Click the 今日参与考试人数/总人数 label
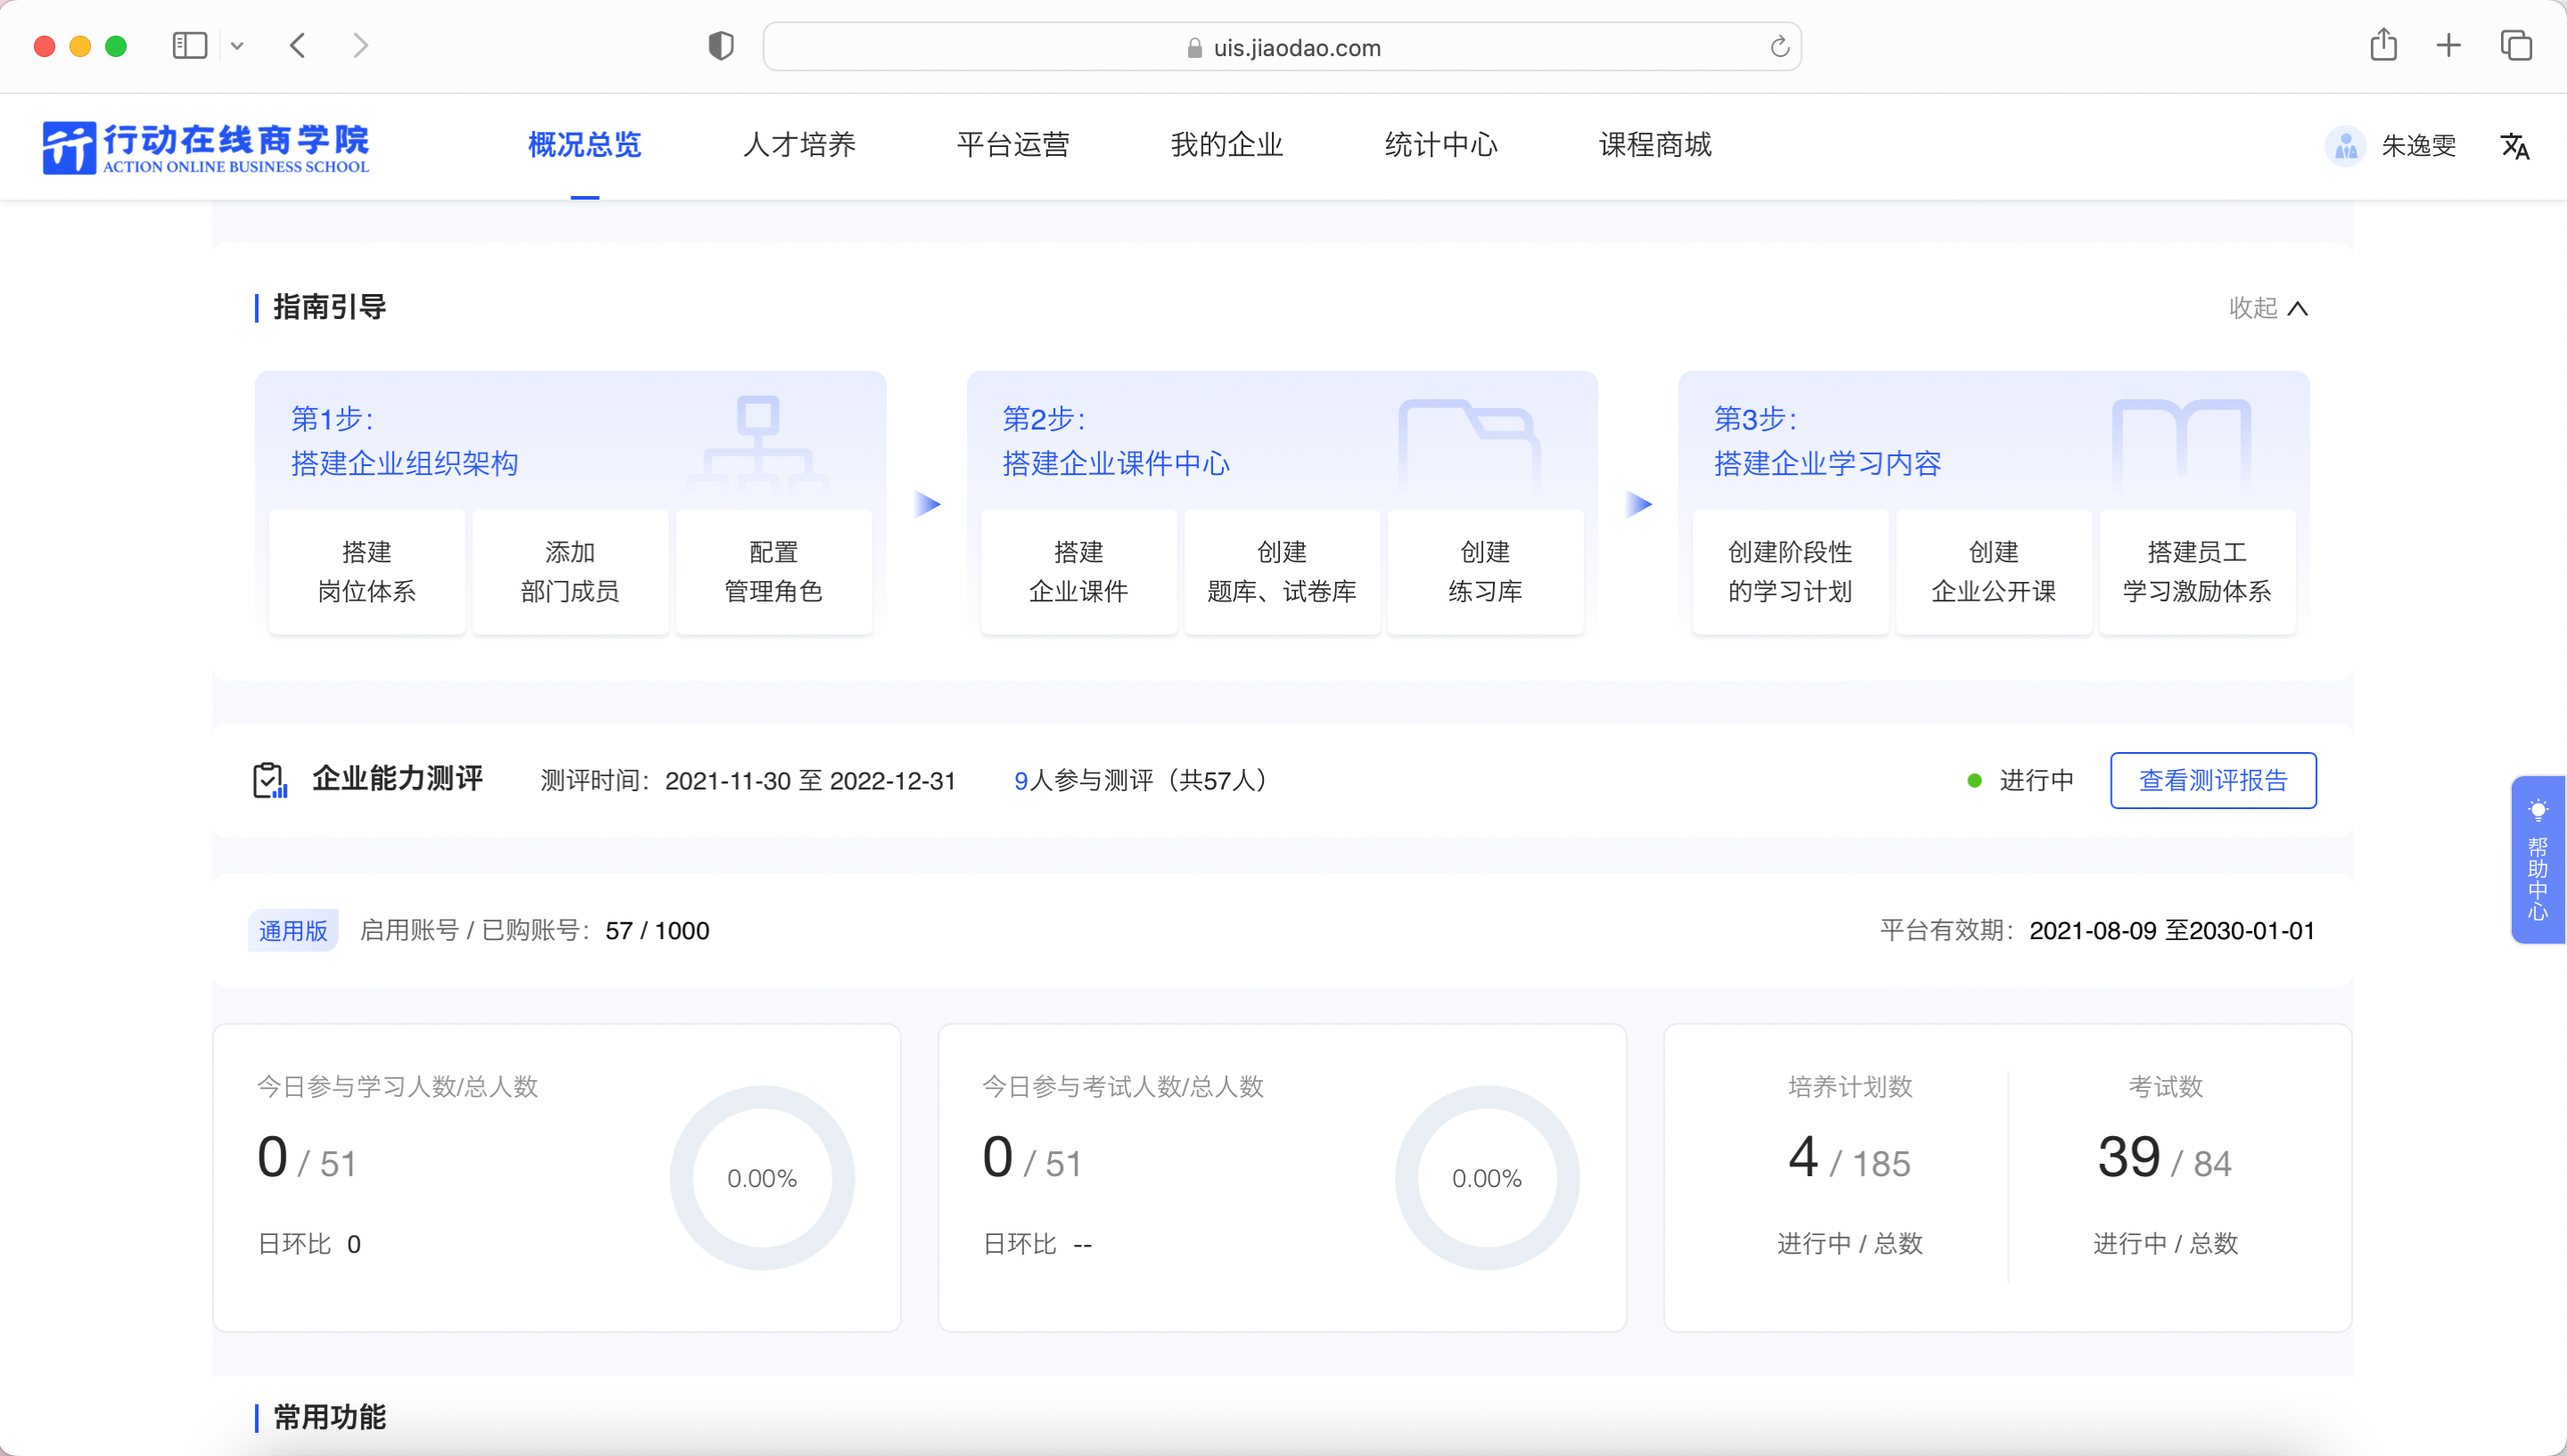Viewport: 2567px width, 1456px height. pos(1123,1087)
